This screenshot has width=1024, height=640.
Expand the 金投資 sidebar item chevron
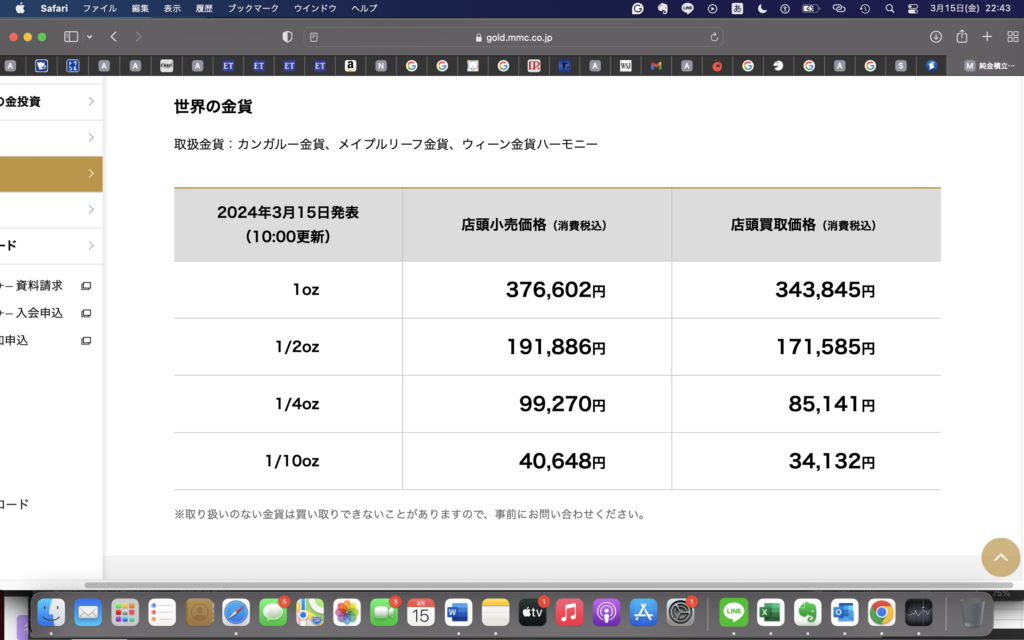91,101
